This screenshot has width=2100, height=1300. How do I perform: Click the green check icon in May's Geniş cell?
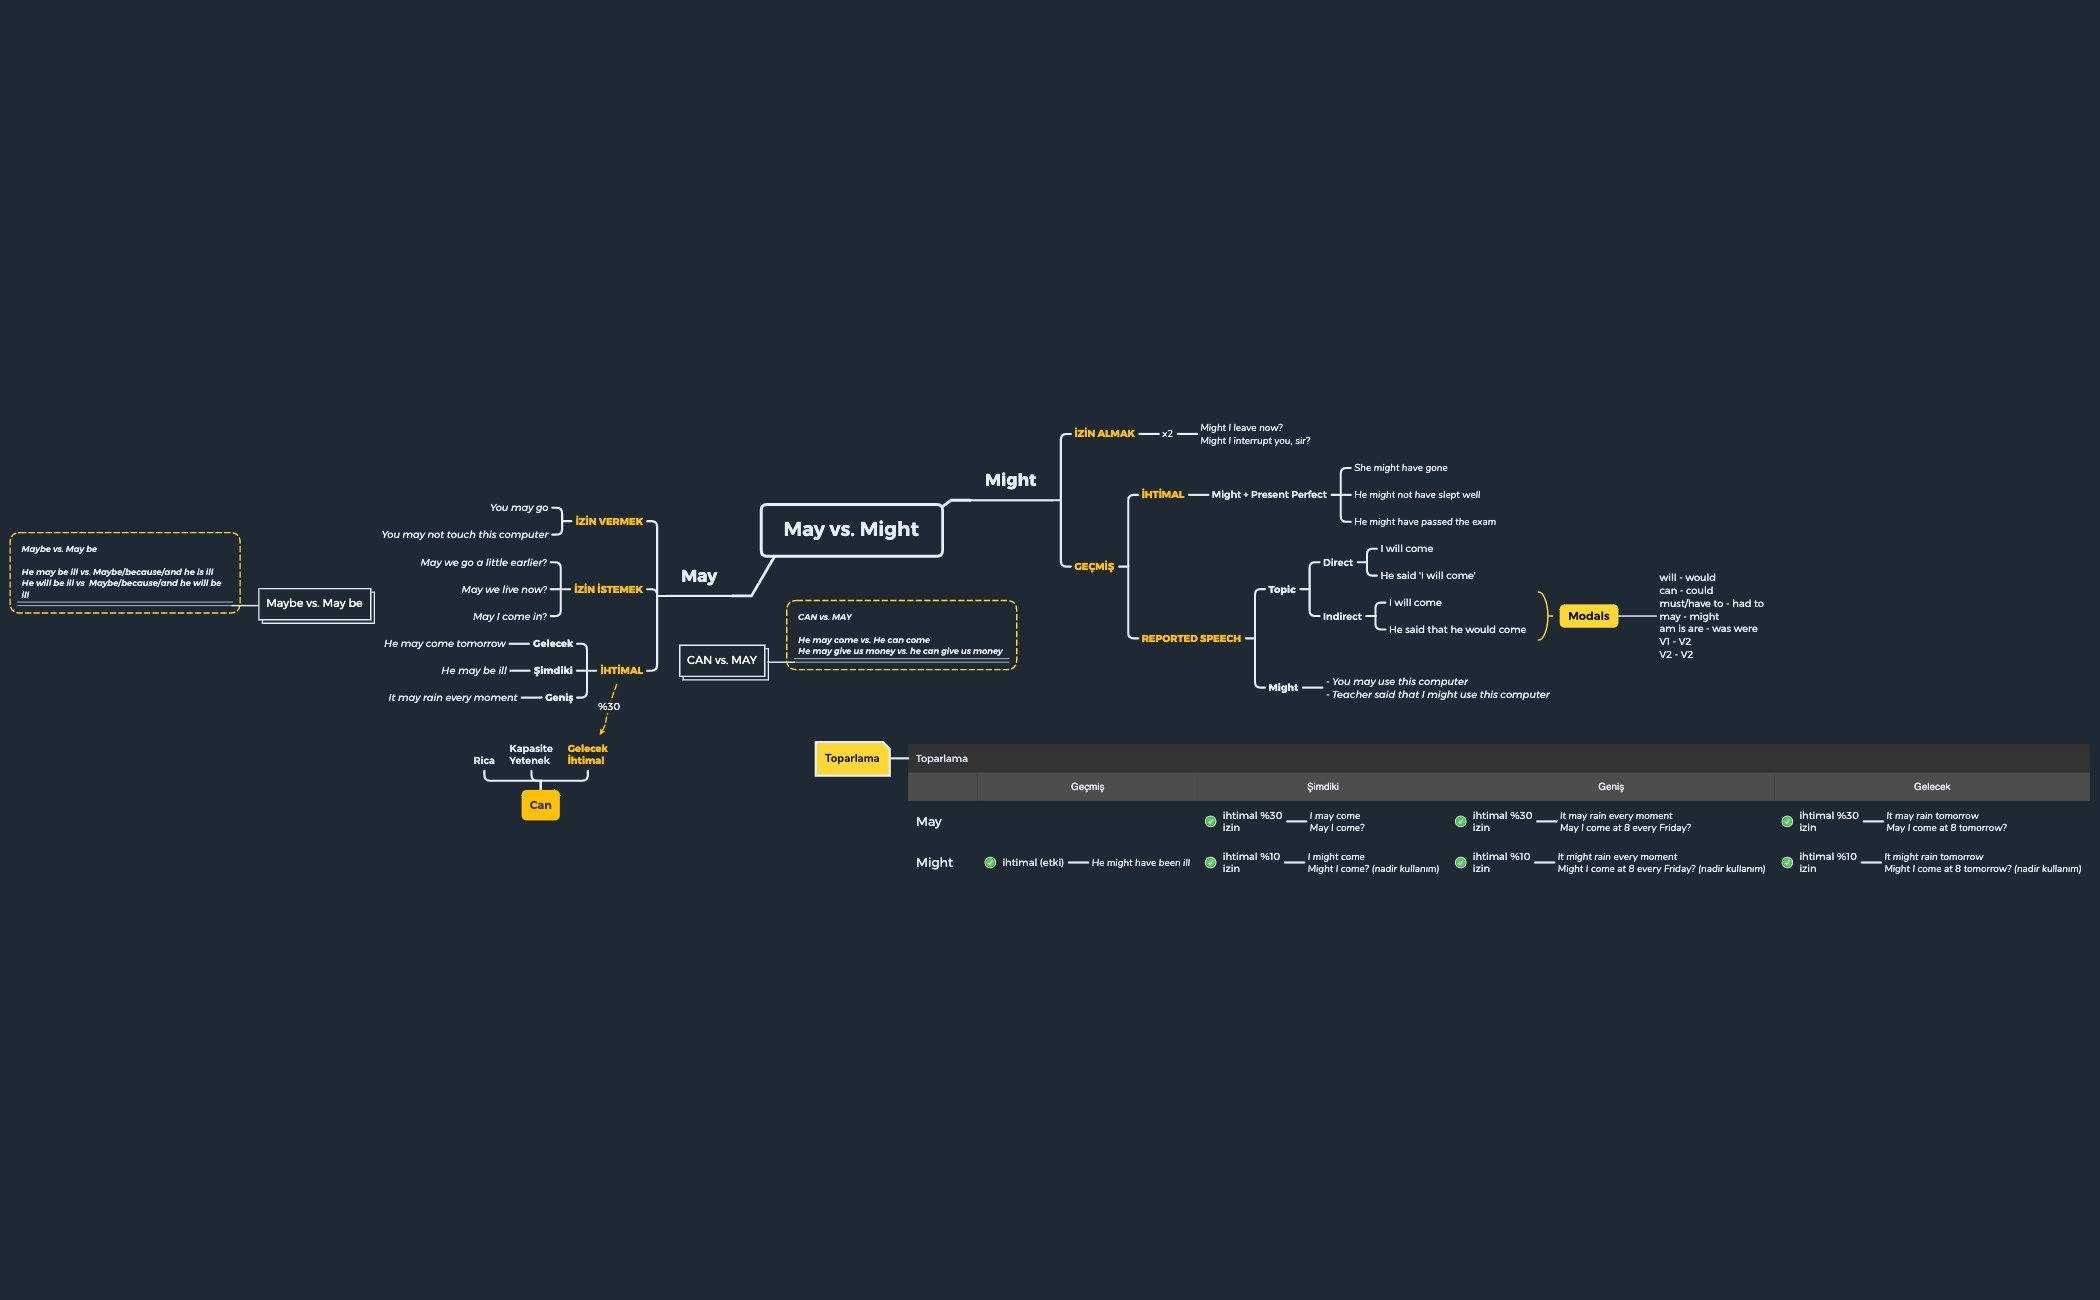[x=1460, y=821]
